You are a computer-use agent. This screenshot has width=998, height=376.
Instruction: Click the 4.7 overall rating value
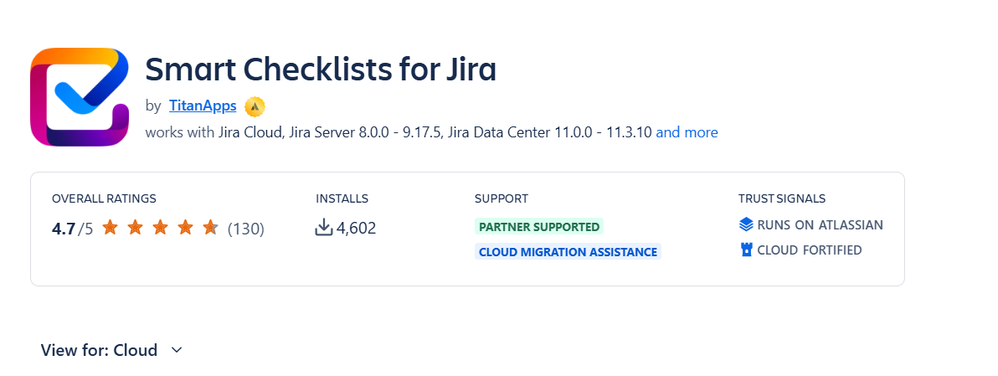(64, 228)
